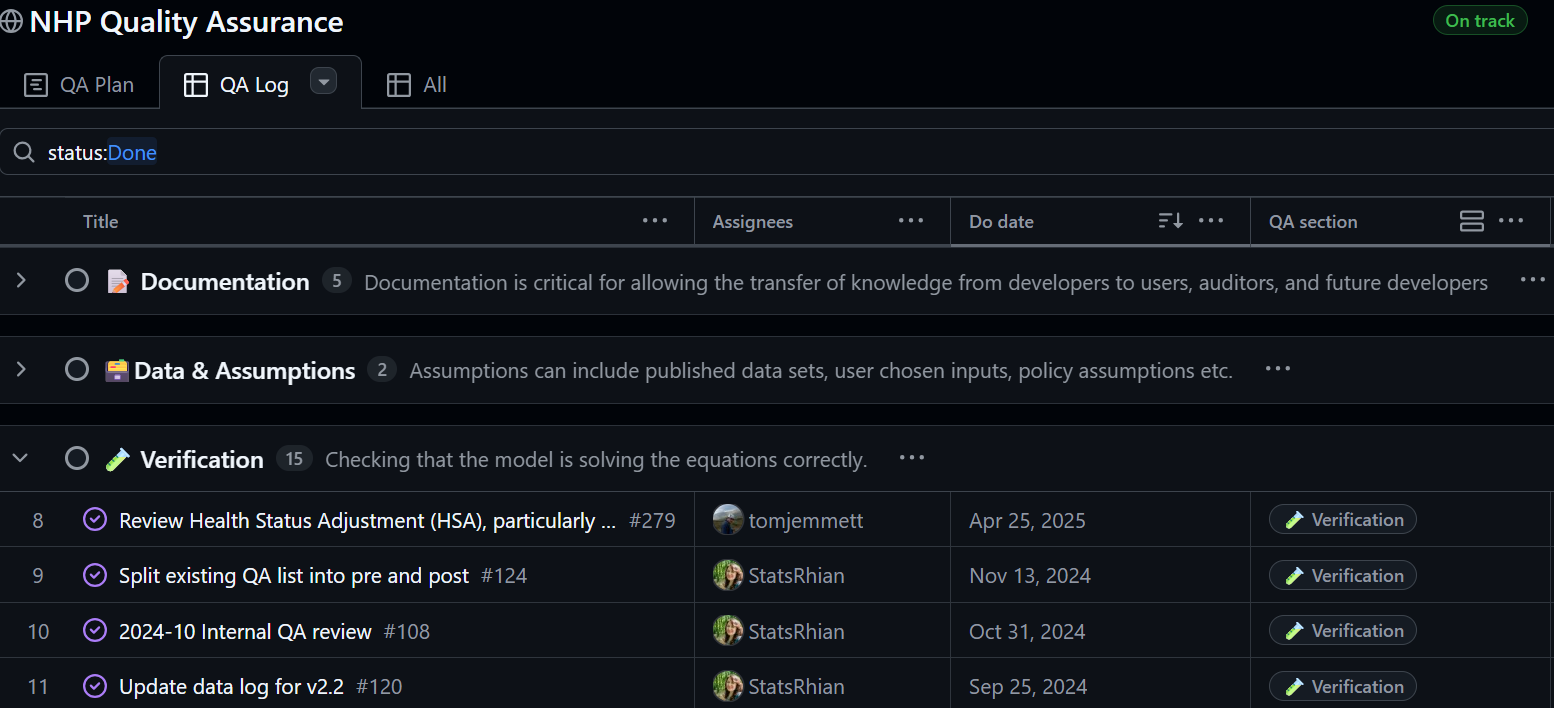Click the On track status button
The width and height of the screenshot is (1554, 708).
pos(1480,20)
